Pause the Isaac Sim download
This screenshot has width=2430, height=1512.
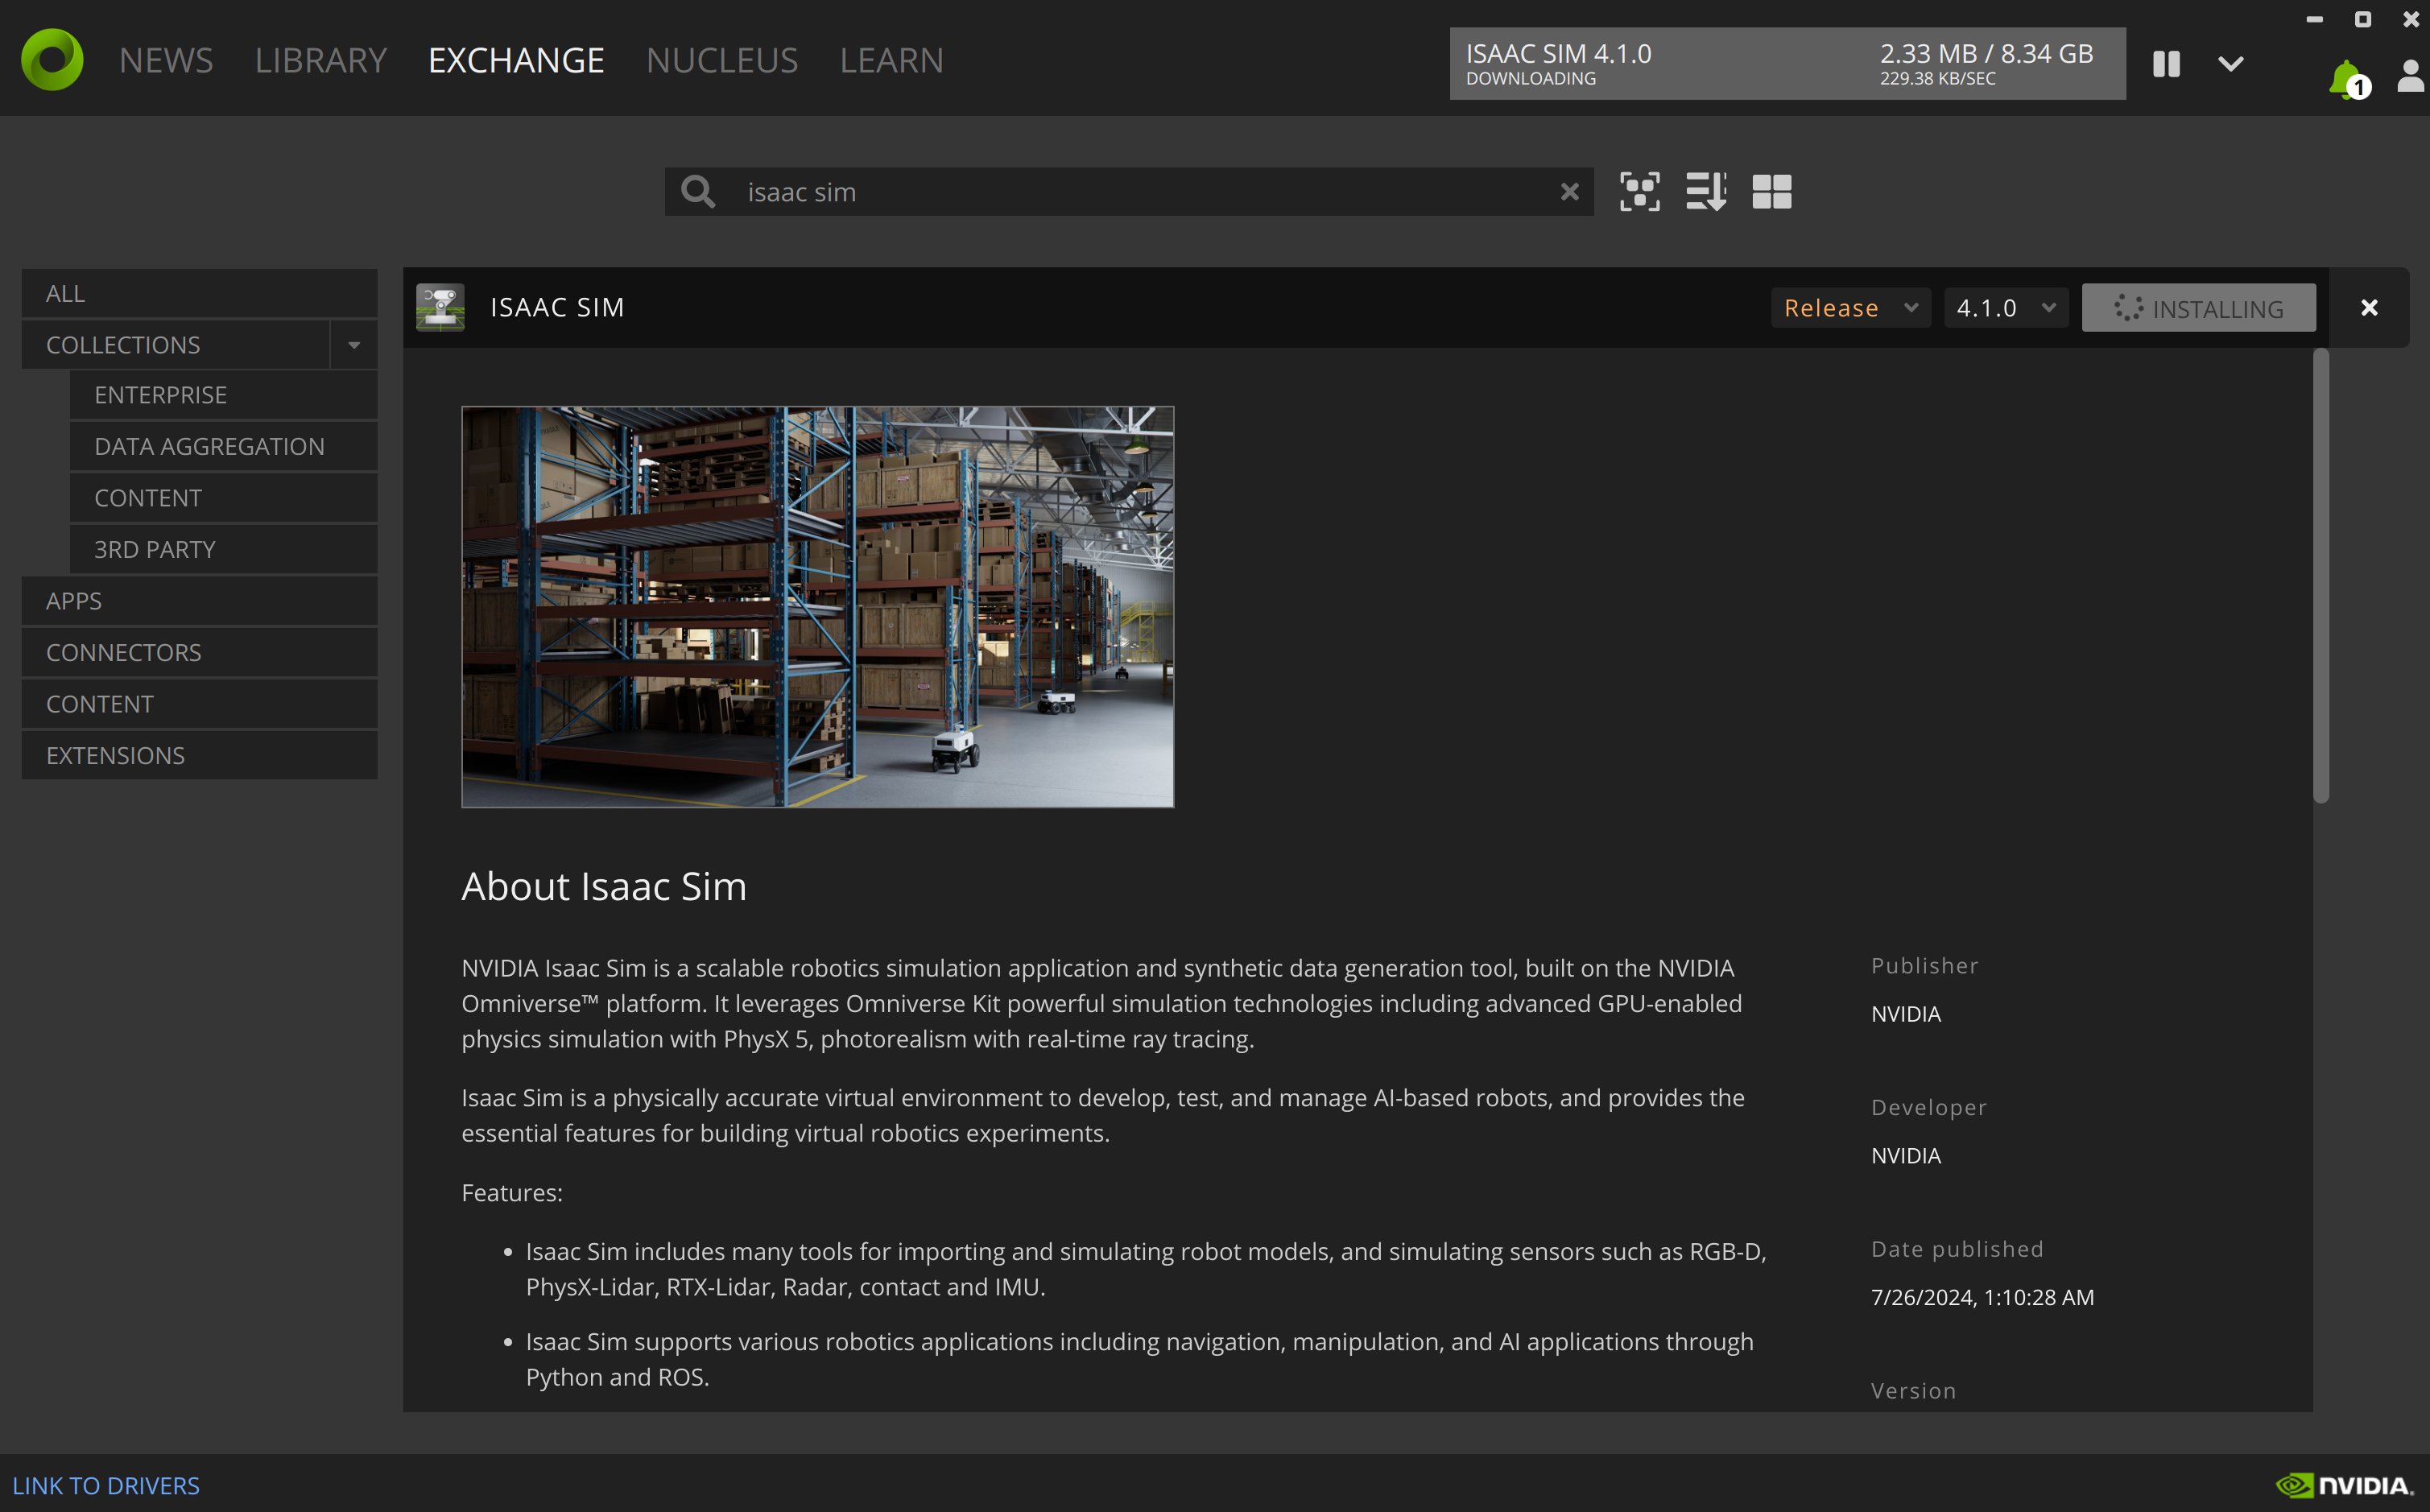pyautogui.click(x=2166, y=64)
